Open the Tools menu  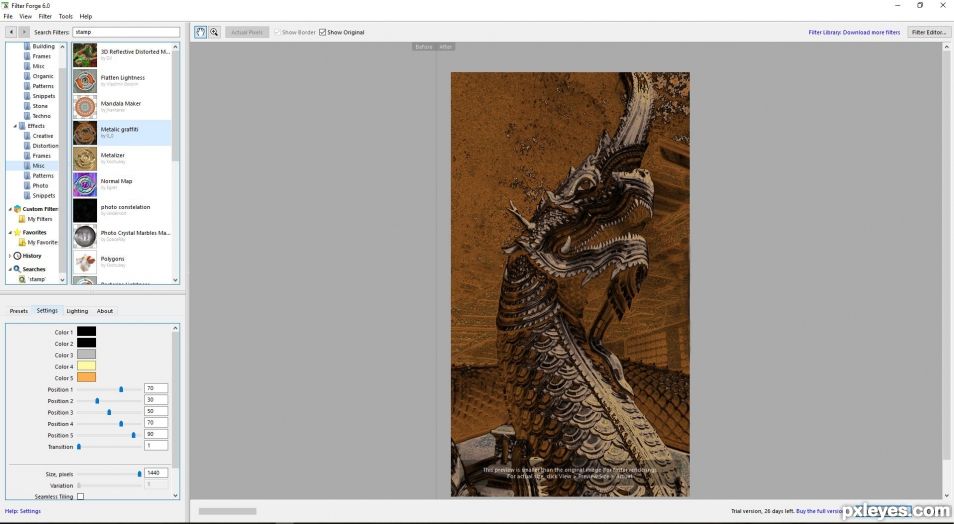click(65, 16)
